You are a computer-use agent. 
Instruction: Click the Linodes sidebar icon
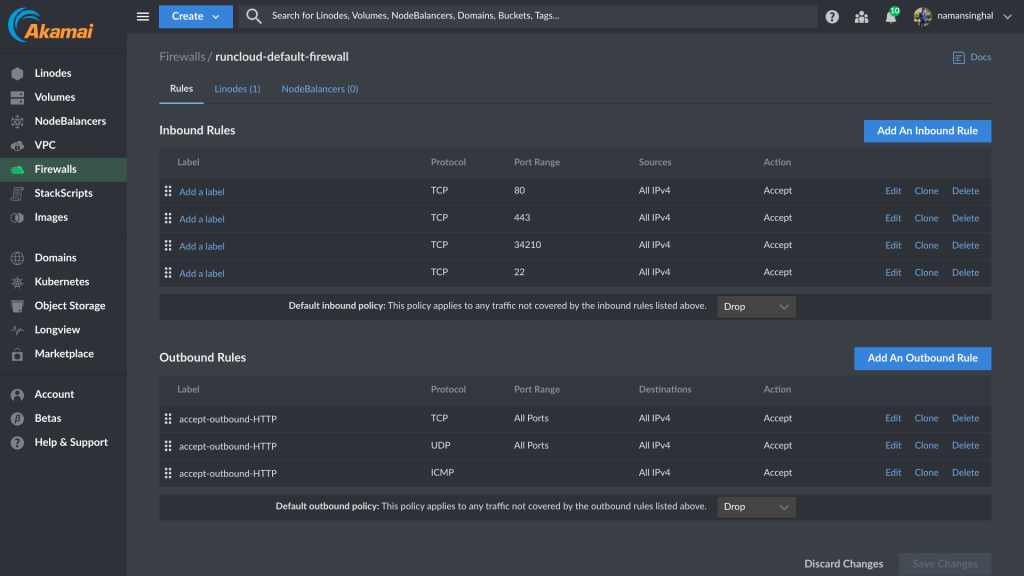18,73
